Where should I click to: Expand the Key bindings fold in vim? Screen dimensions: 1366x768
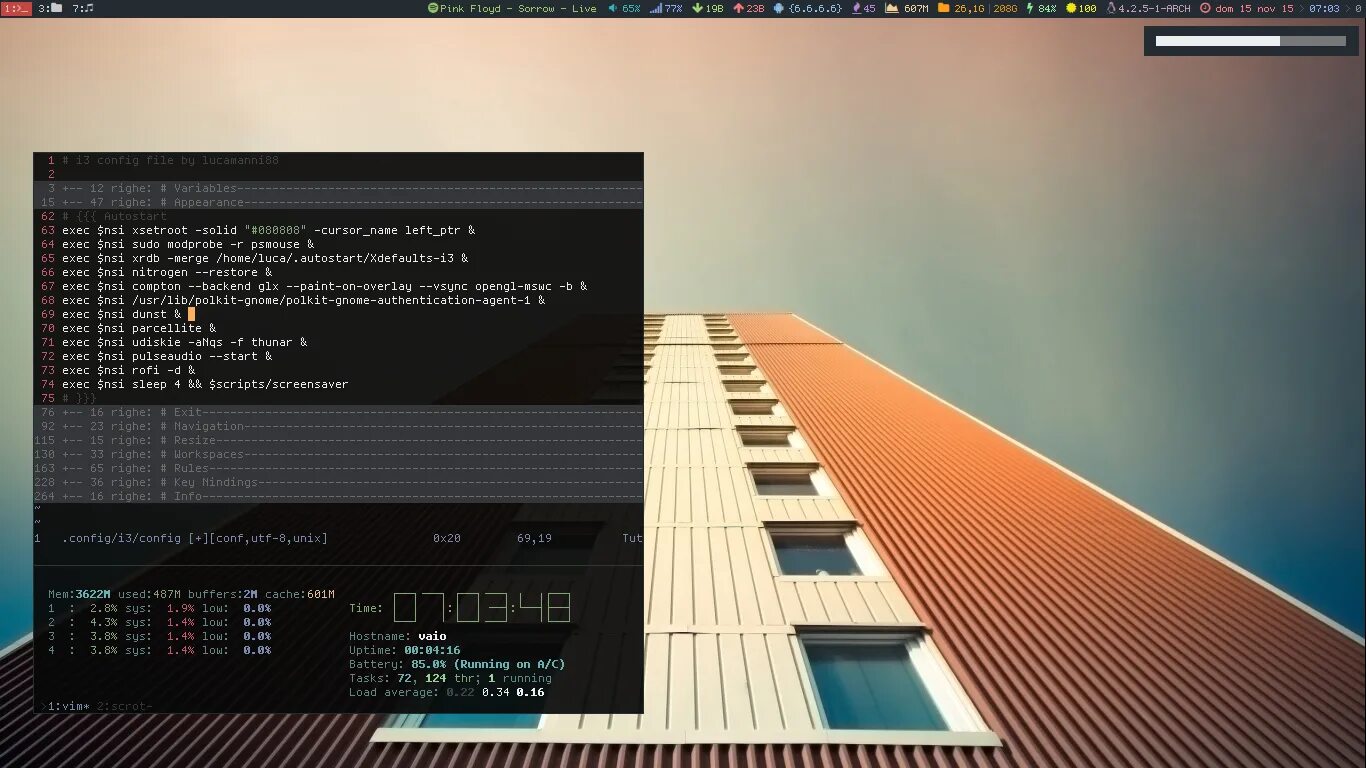(338, 482)
